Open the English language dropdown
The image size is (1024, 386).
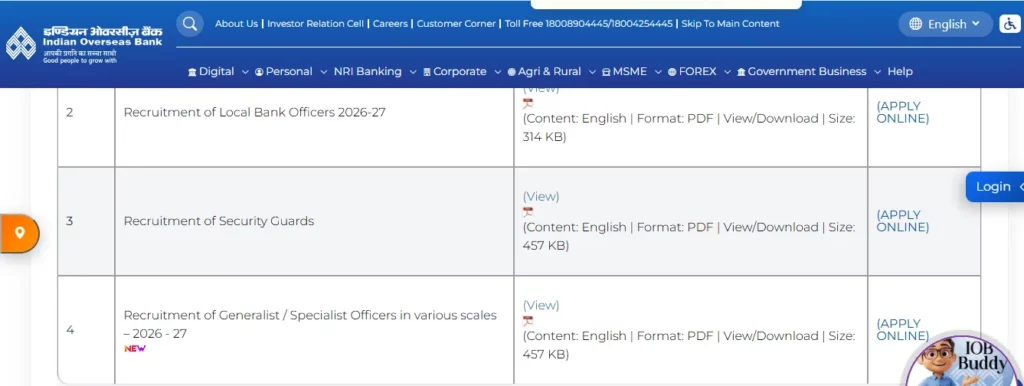coord(946,24)
